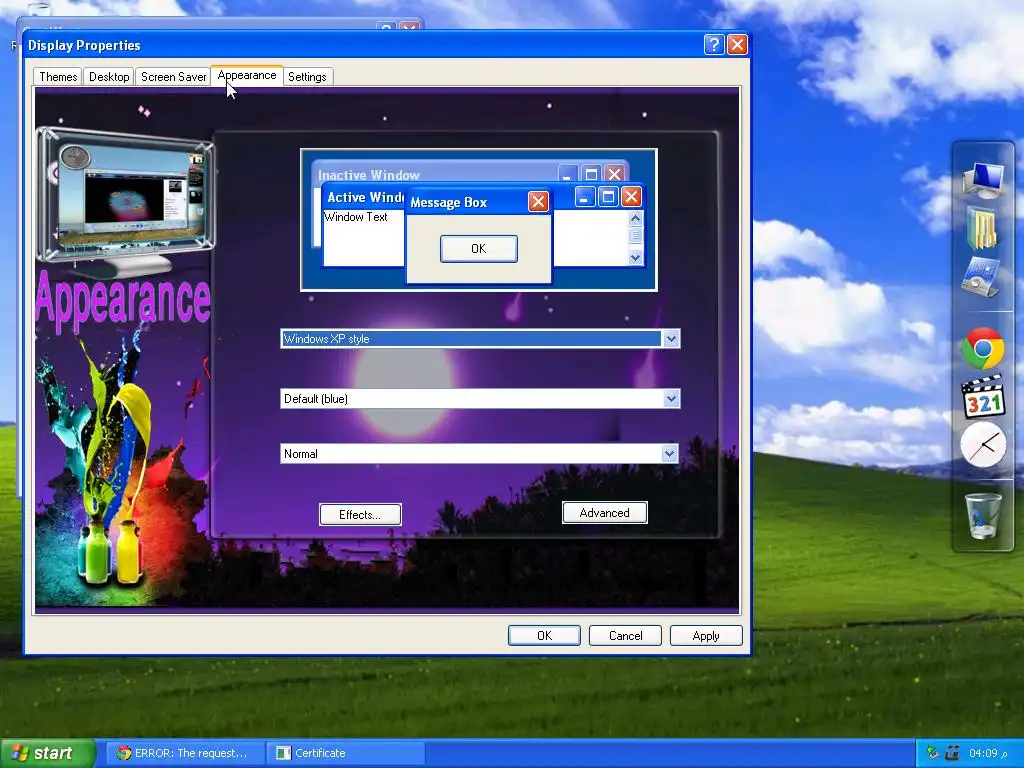Click the Window Text in the preview

355,217
